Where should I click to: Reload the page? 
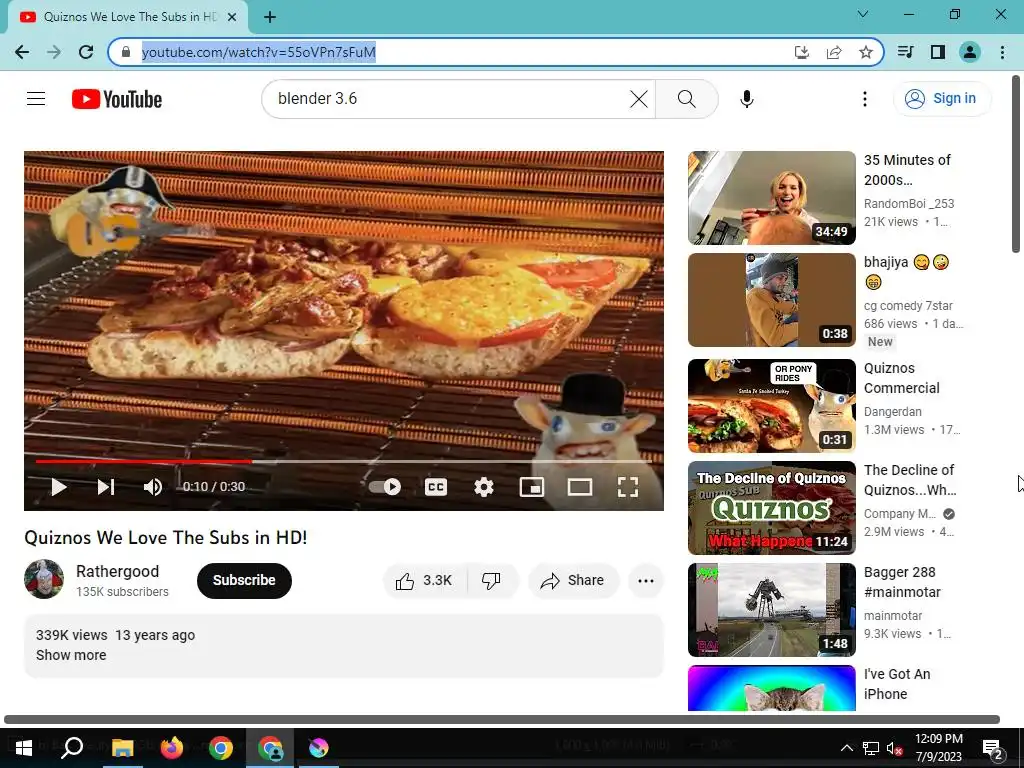tap(86, 52)
